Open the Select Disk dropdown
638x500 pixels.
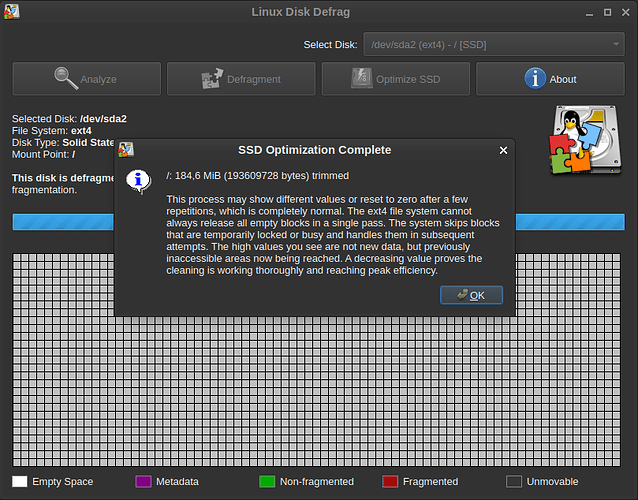(x=492, y=45)
